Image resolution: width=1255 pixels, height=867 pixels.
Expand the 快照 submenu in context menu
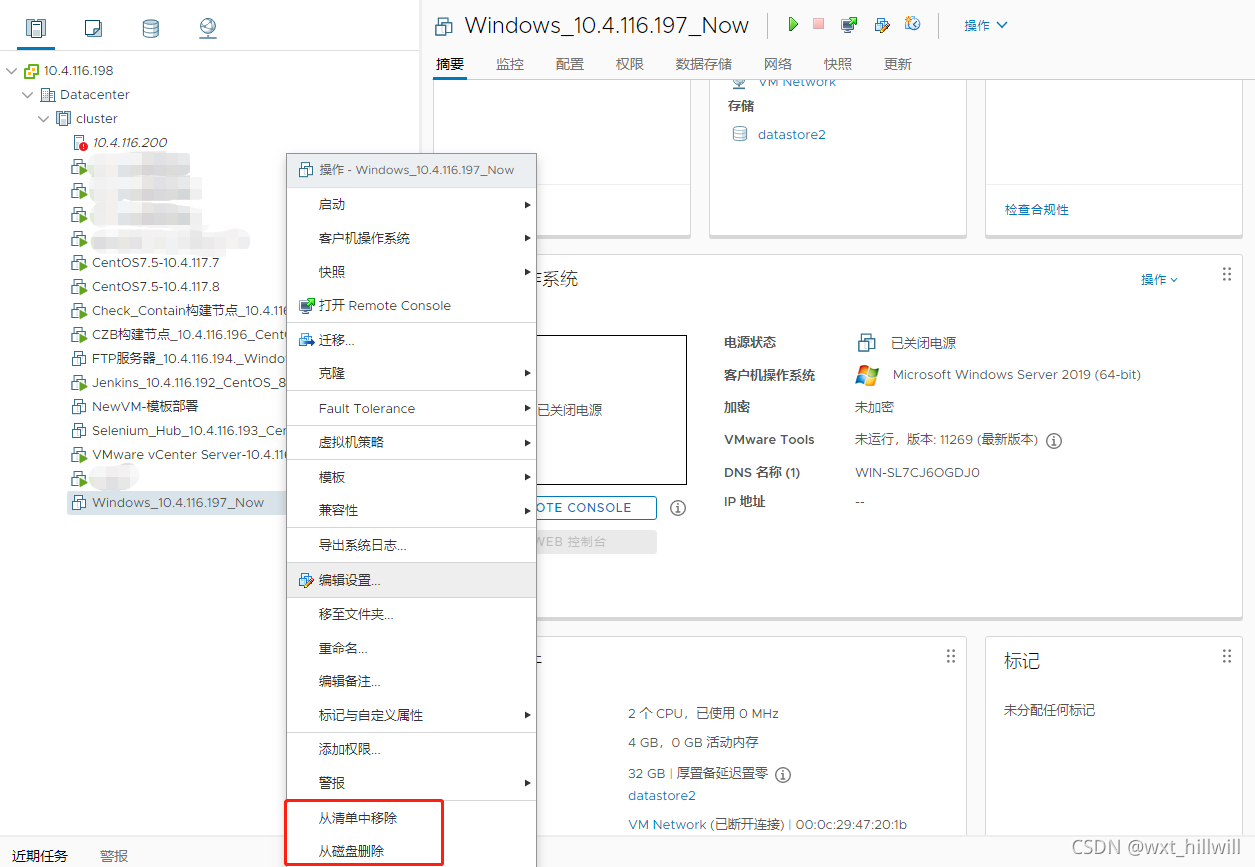[x=411, y=272]
